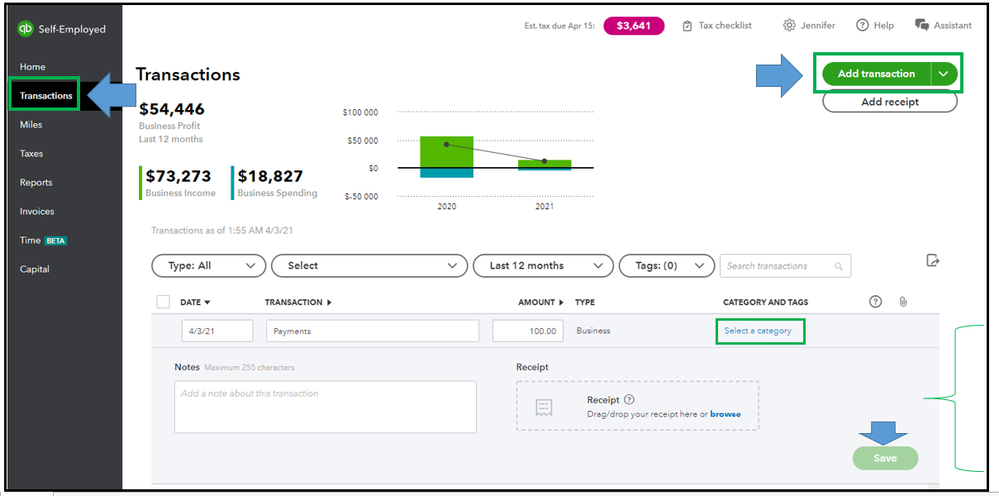Click the Transactions as of timestamp text
The width and height of the screenshot is (999, 496).
(222, 230)
